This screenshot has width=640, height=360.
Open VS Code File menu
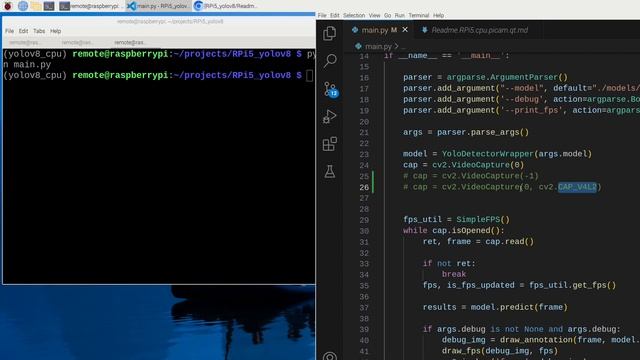322,16
